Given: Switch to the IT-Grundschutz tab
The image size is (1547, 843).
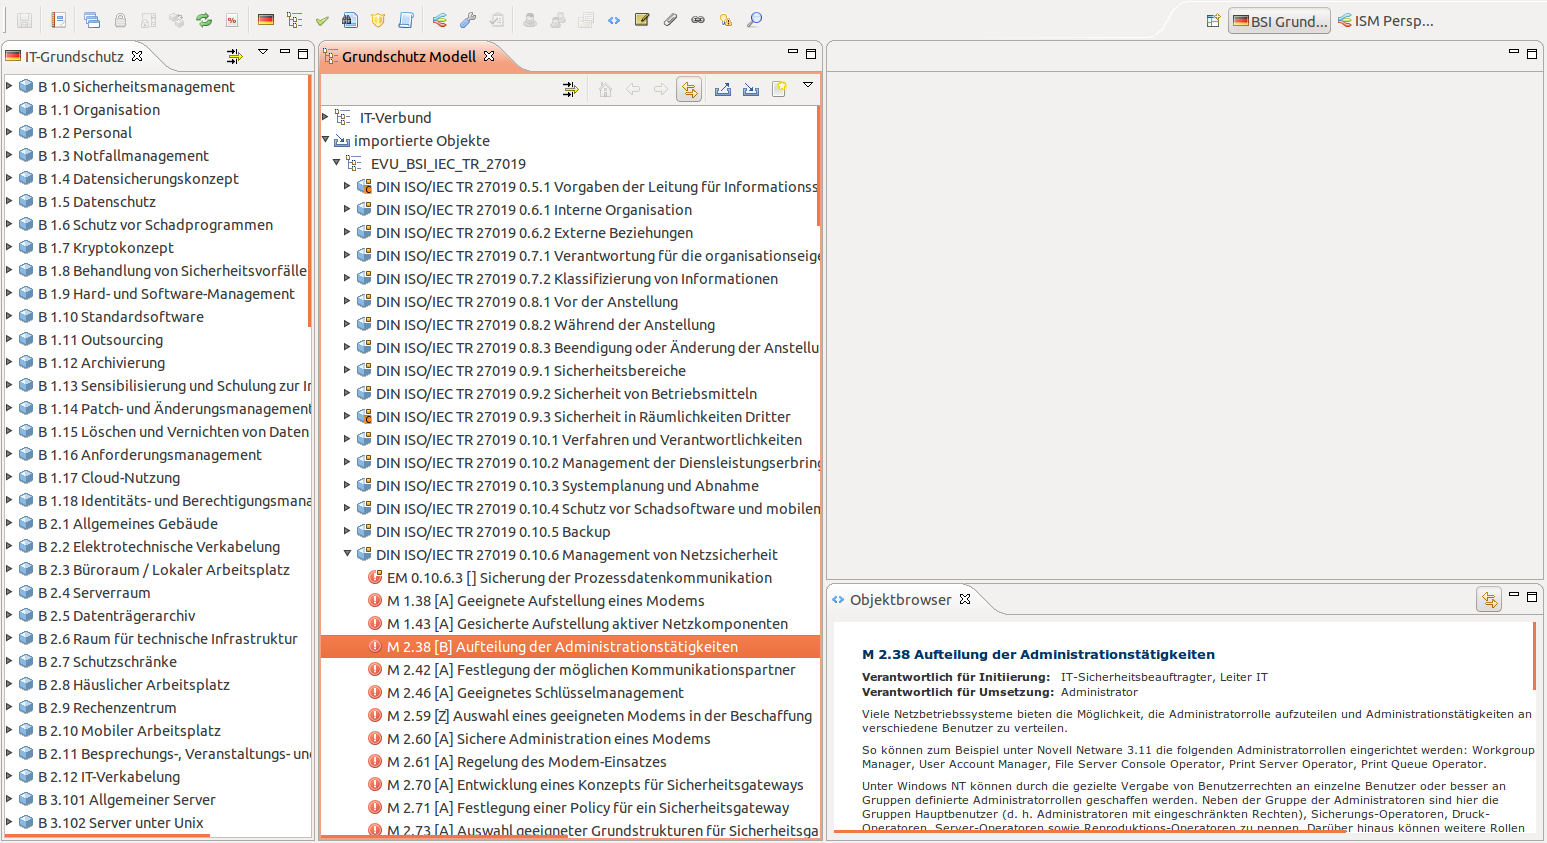Looking at the screenshot, I should point(74,57).
